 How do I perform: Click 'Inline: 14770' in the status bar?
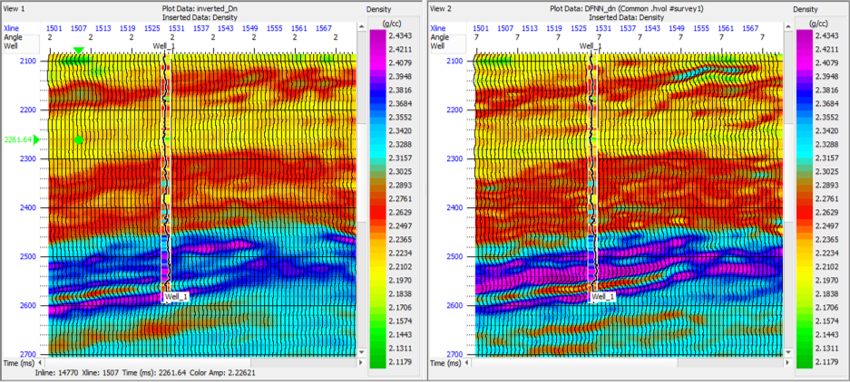tap(56, 374)
